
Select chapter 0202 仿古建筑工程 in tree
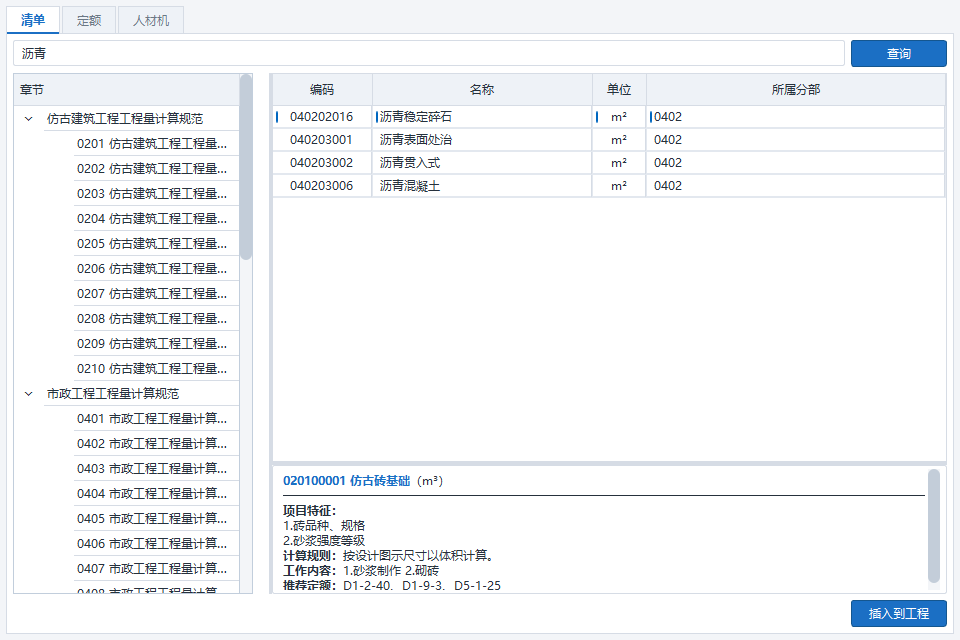tap(152, 168)
